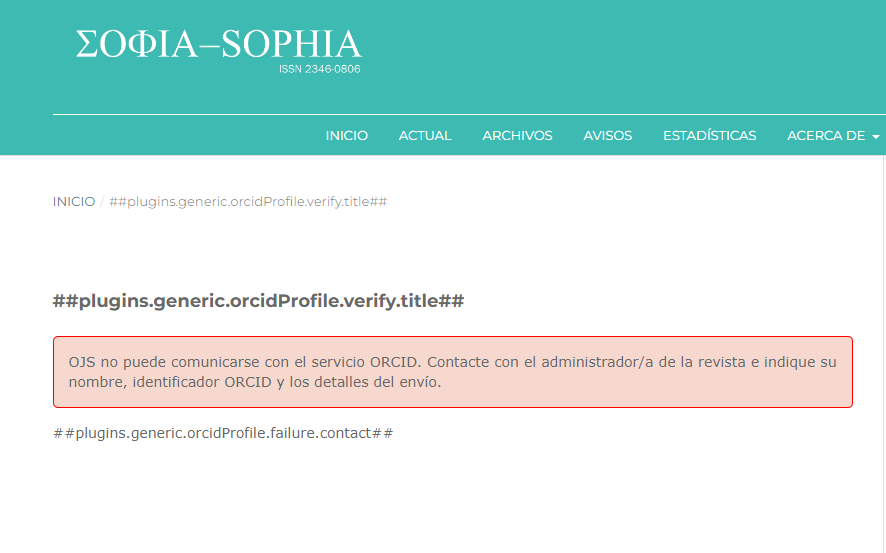
Task: Open the ESTADÍSTICAS page
Action: click(x=709, y=136)
